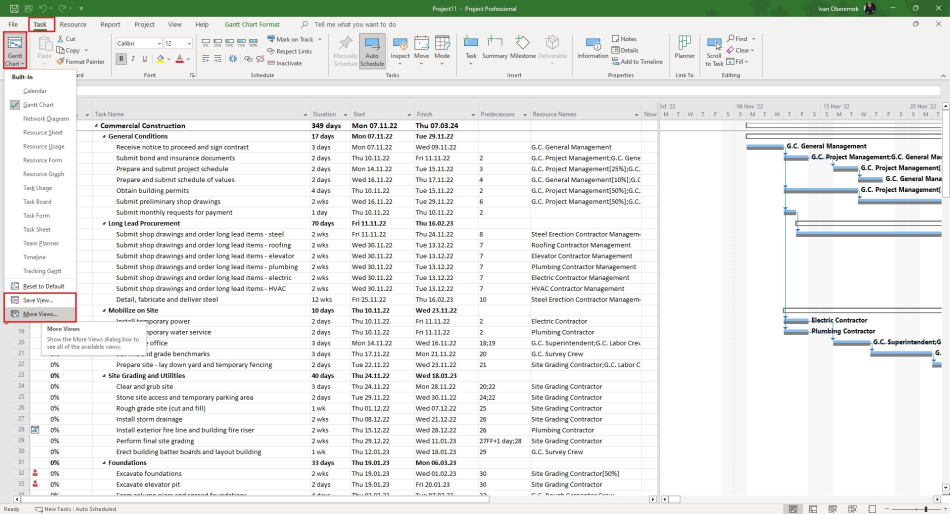Click the red font color swatch
The width and height of the screenshot is (950, 514).
pos(179,59)
